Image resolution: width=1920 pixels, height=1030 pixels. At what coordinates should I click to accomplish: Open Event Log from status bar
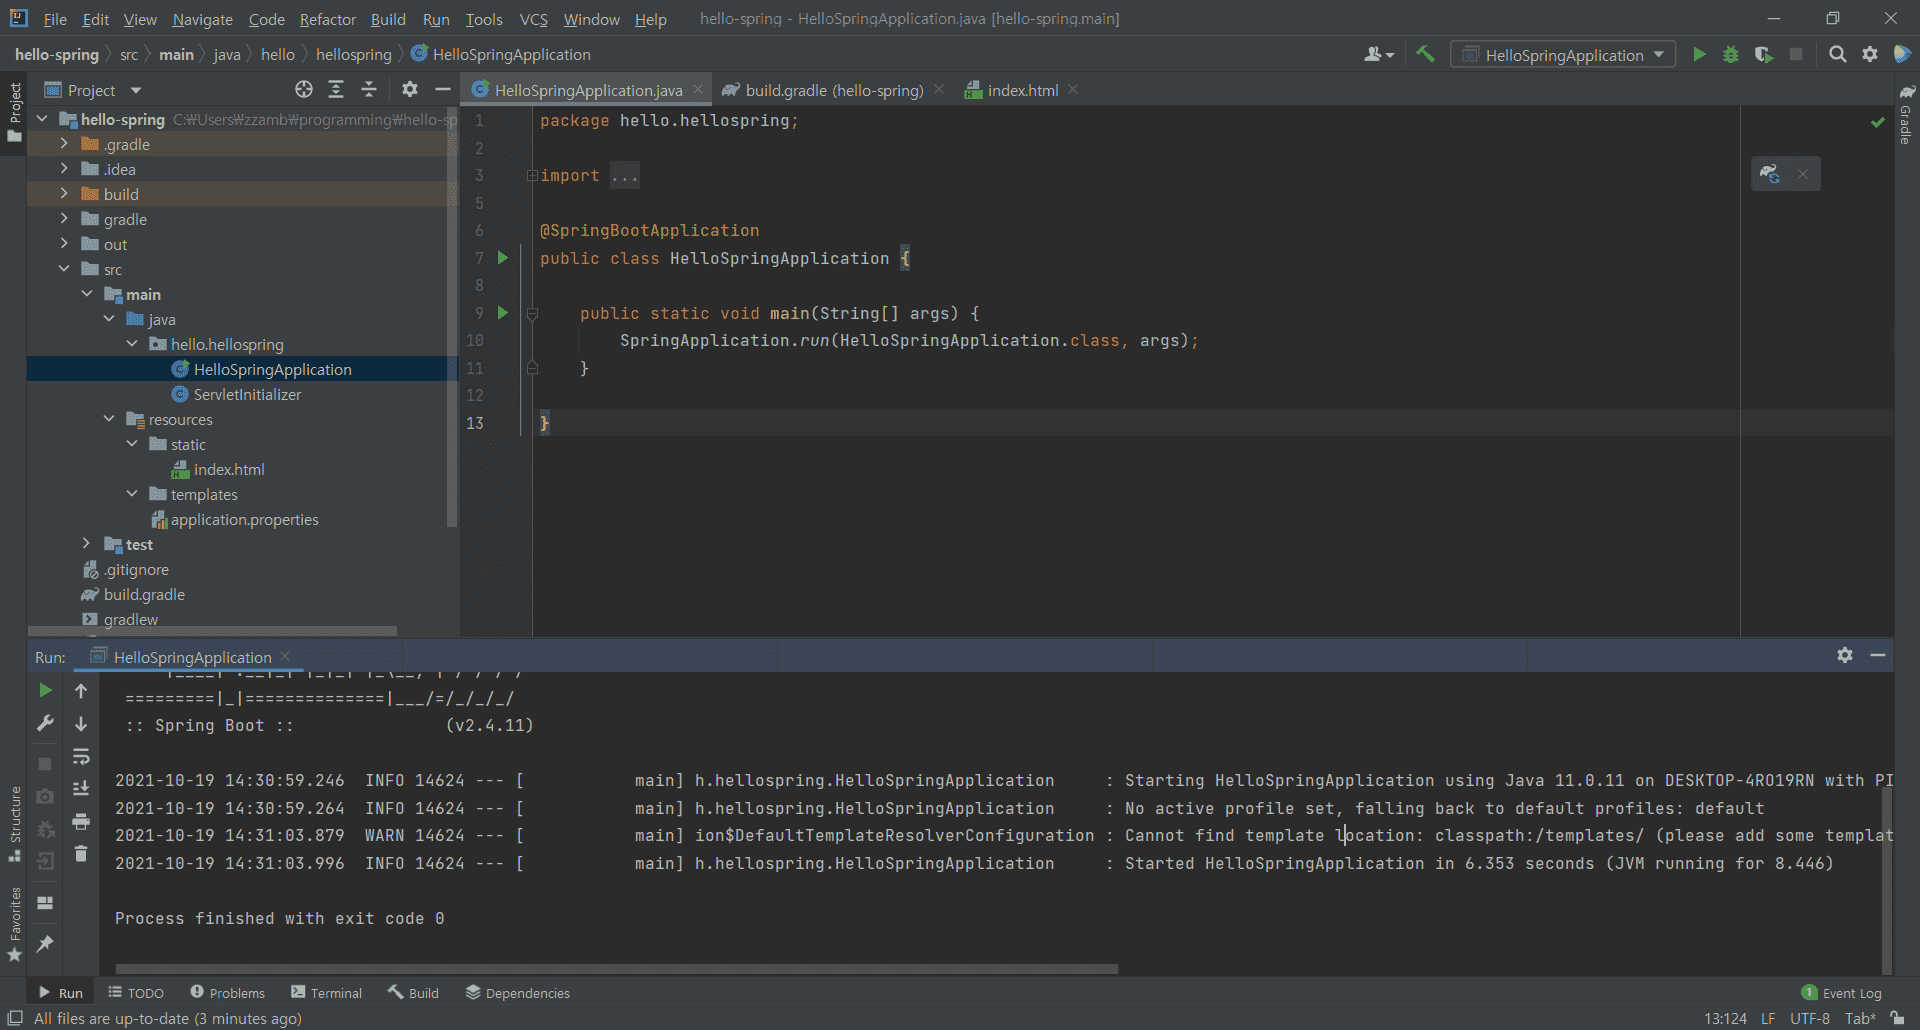coord(1841,993)
